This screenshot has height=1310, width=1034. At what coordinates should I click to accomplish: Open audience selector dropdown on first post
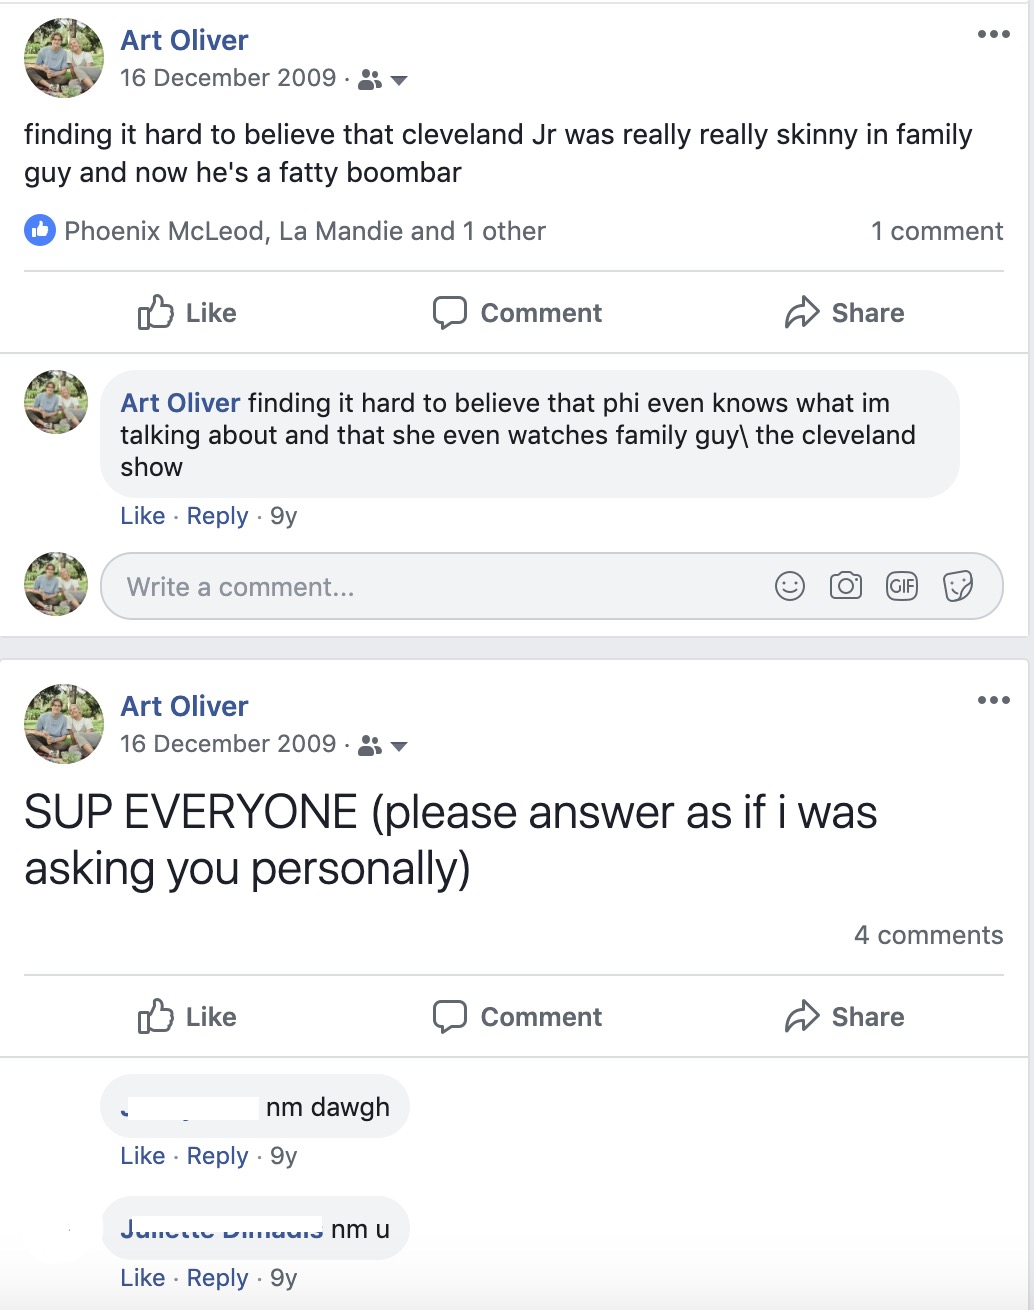(383, 79)
